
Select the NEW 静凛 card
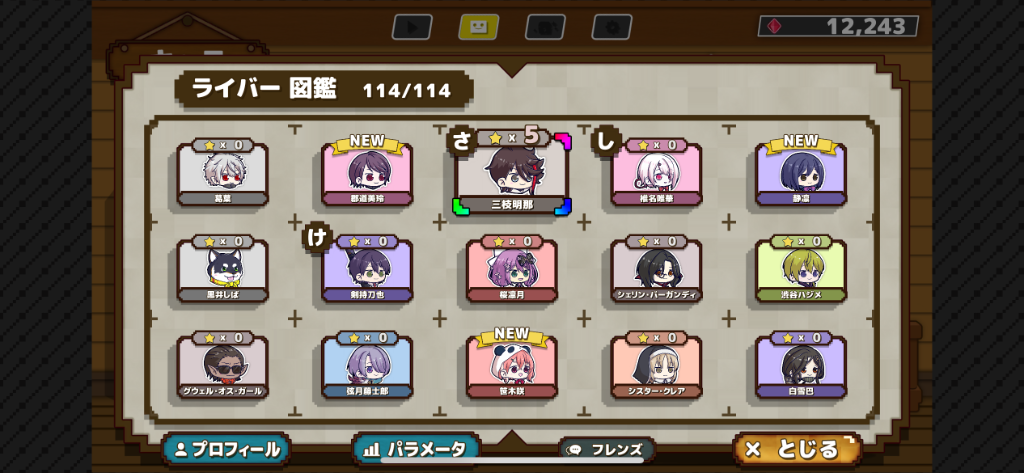tap(801, 171)
